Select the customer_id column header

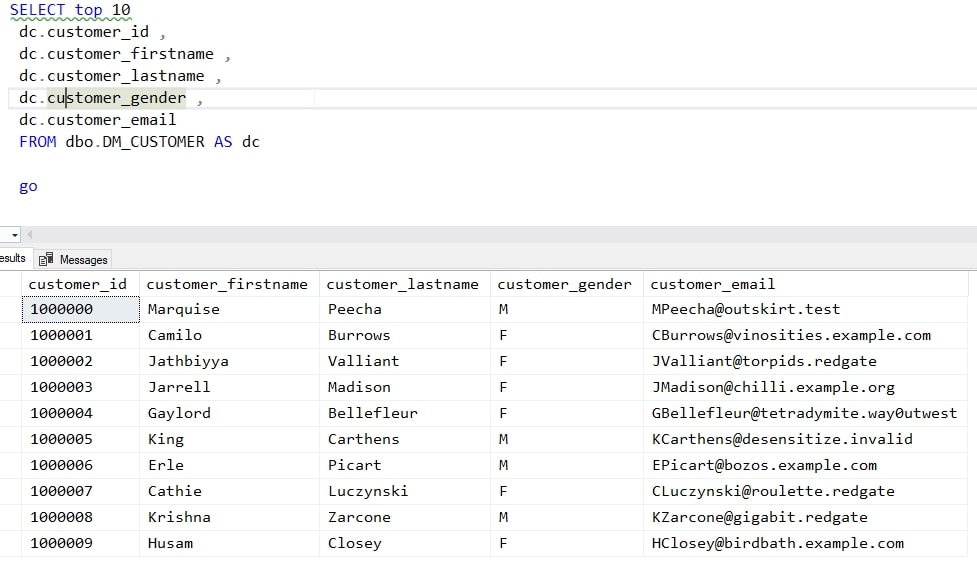[x=80, y=284]
